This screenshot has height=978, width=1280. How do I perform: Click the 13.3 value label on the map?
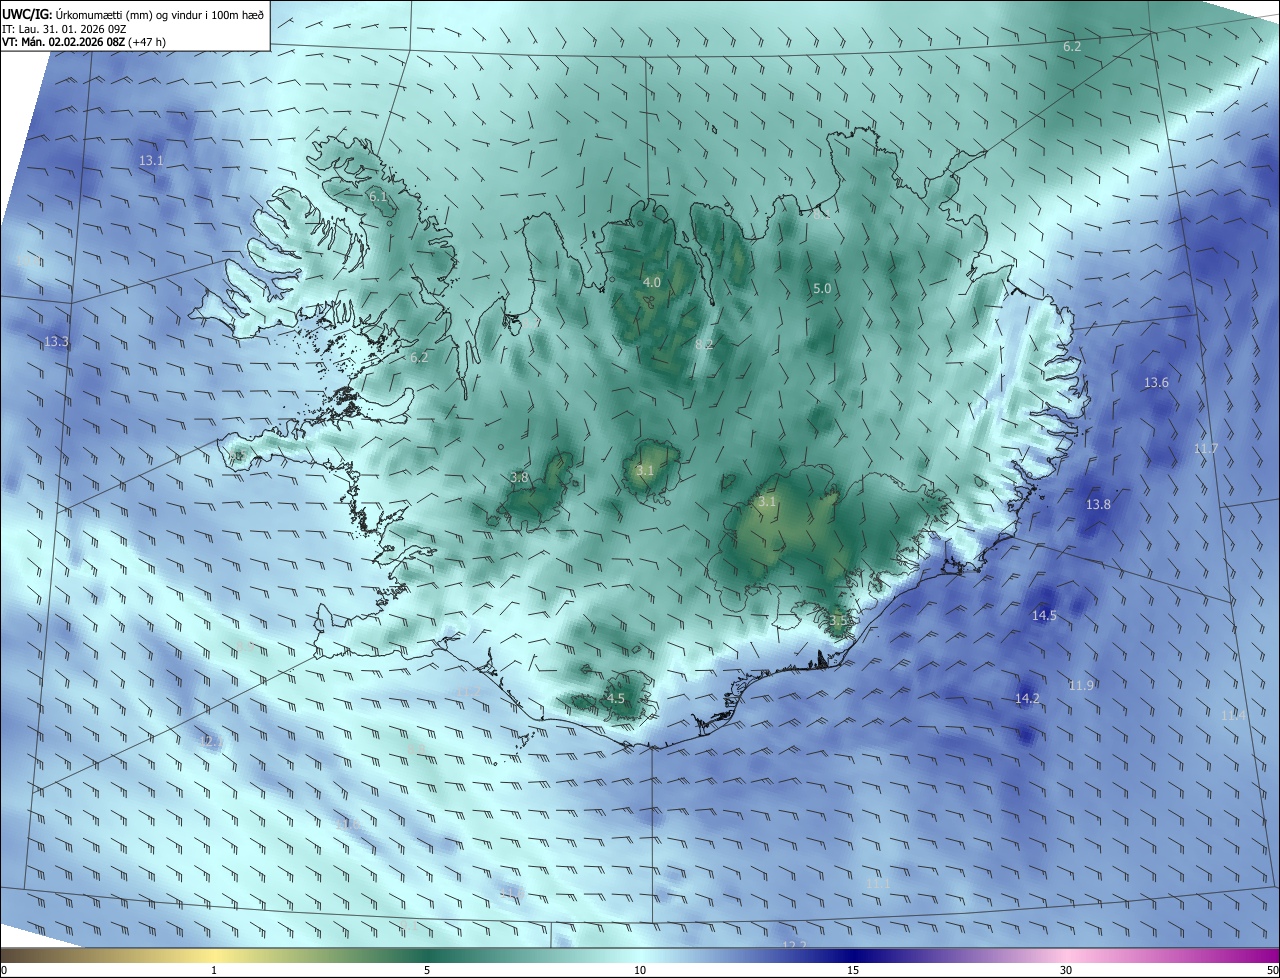(x=56, y=342)
